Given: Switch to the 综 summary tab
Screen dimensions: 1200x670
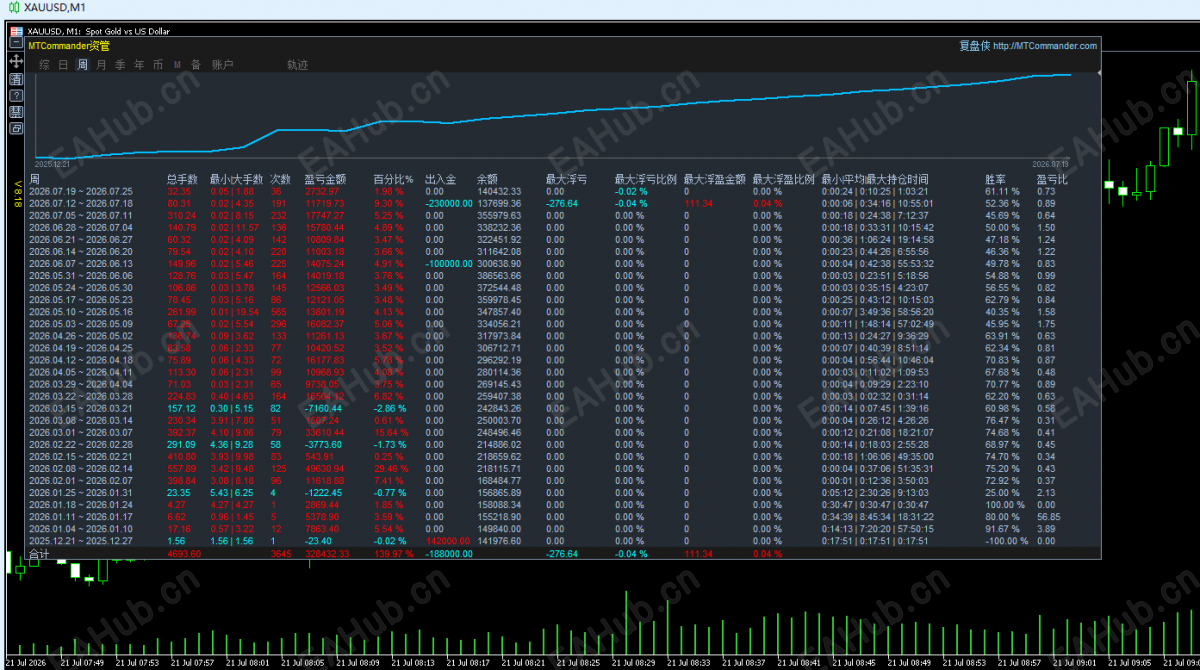Looking at the screenshot, I should (x=45, y=65).
